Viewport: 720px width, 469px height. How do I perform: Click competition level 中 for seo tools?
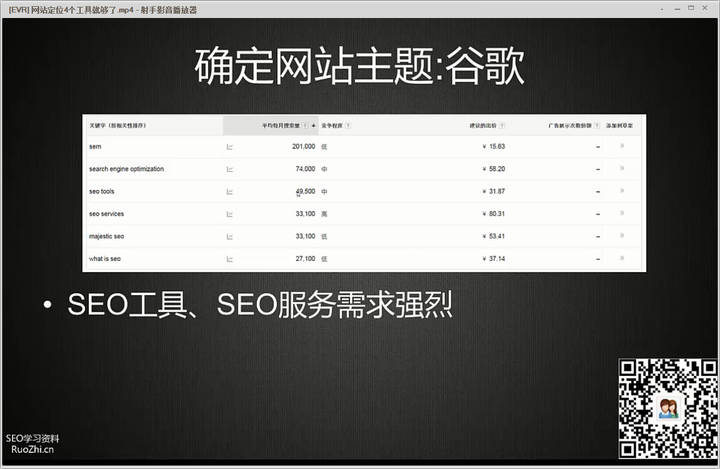point(324,192)
